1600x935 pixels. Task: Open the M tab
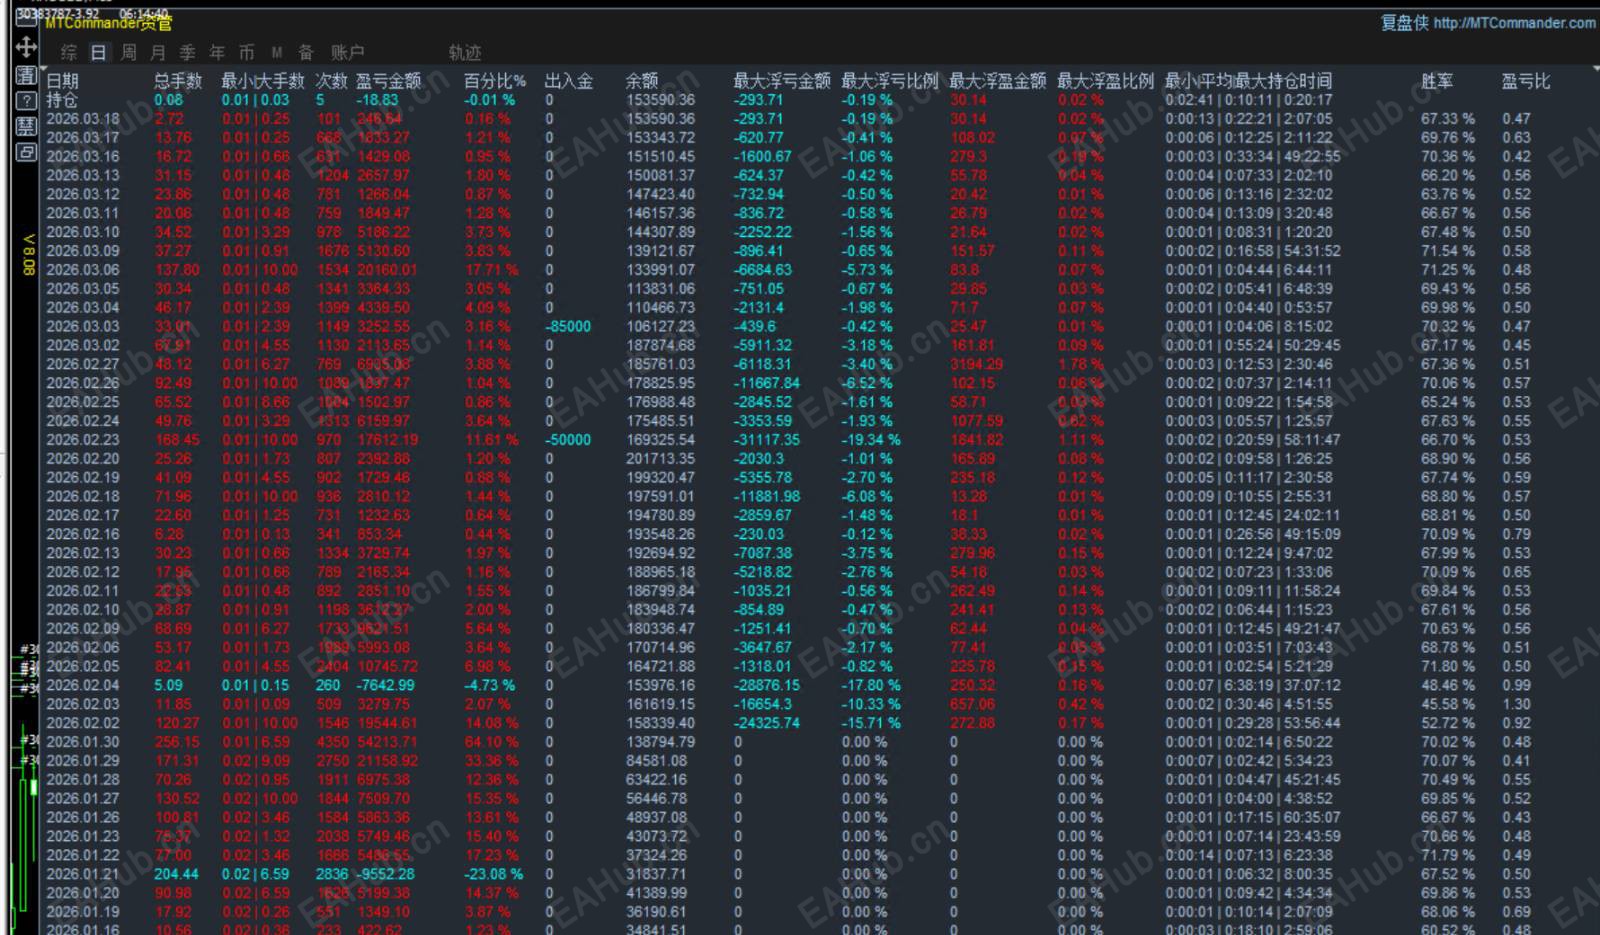[277, 52]
